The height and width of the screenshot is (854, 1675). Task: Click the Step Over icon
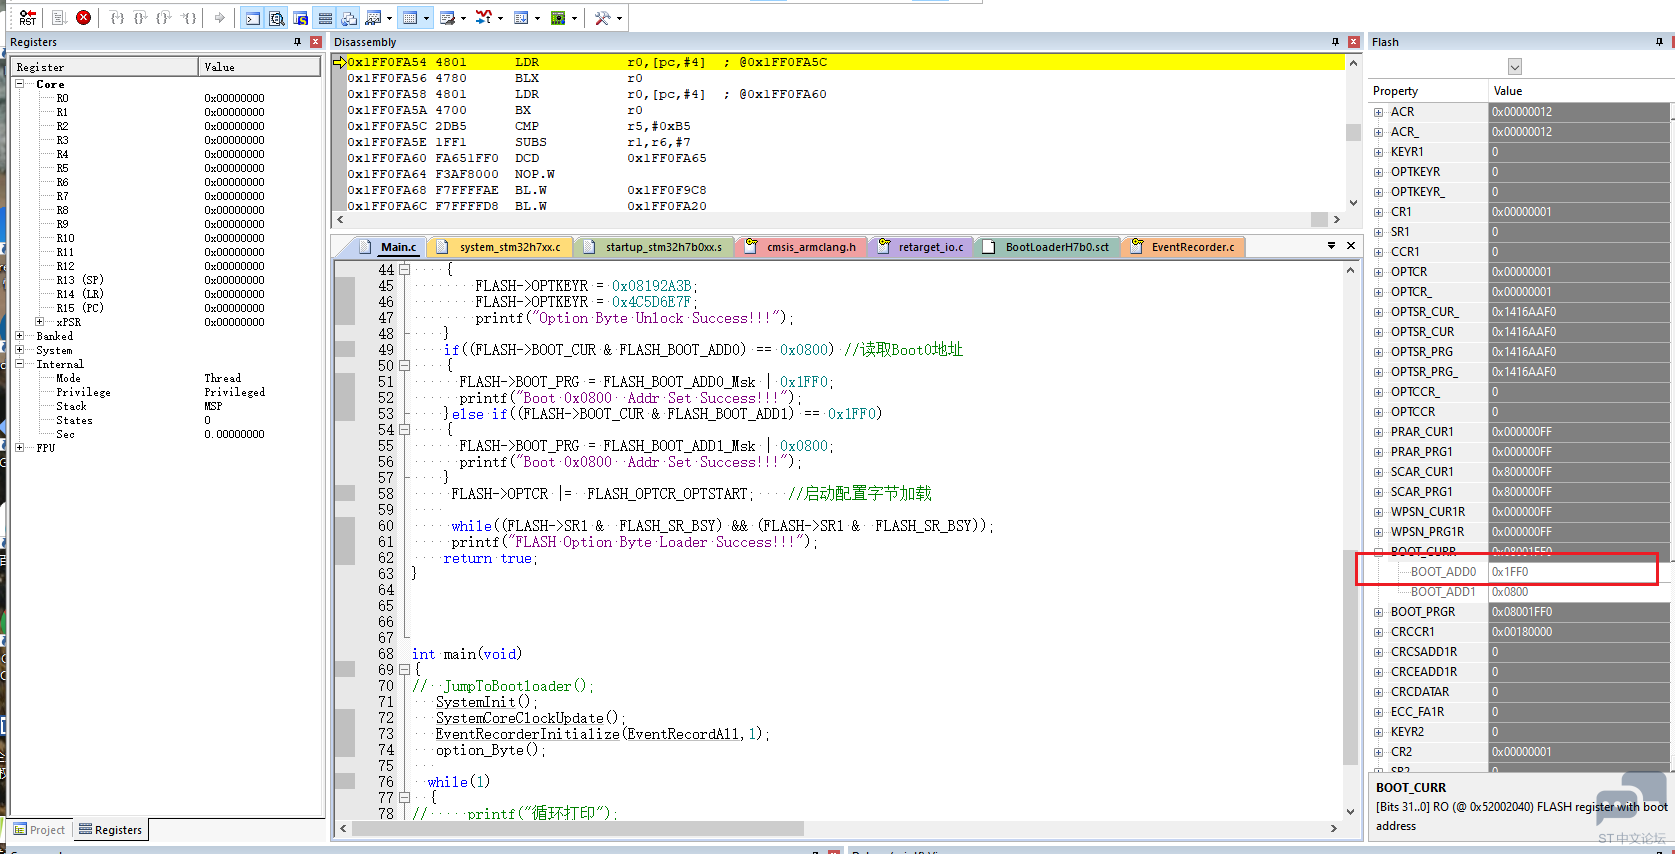(x=140, y=17)
